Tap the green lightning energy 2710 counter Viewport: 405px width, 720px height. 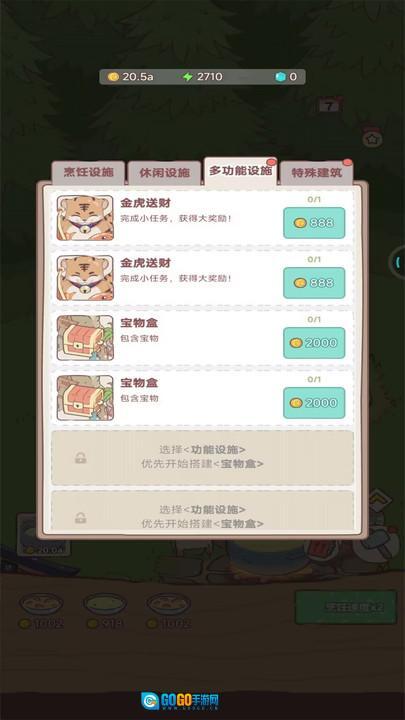coord(202,77)
